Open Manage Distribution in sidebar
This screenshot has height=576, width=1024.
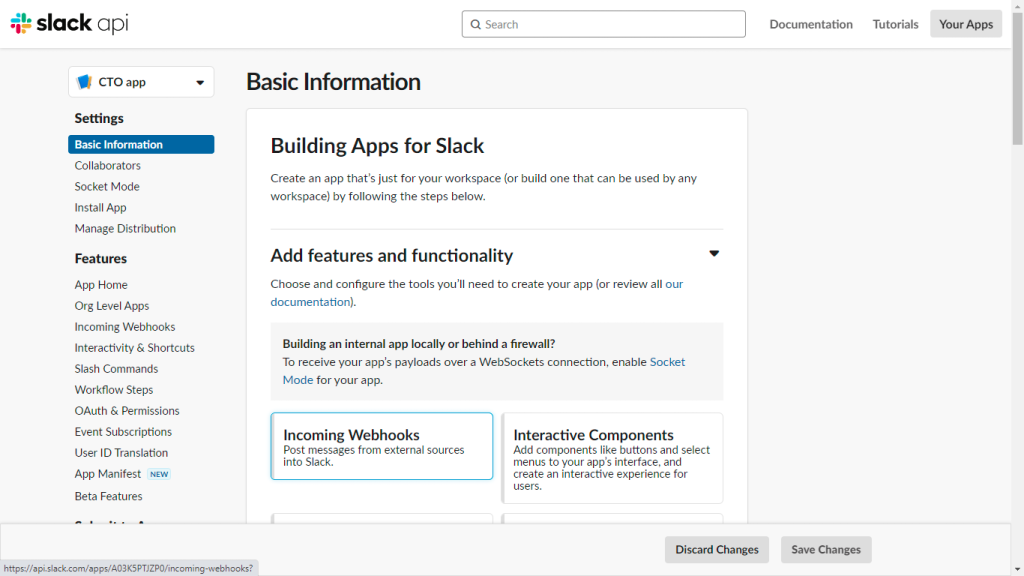(125, 228)
